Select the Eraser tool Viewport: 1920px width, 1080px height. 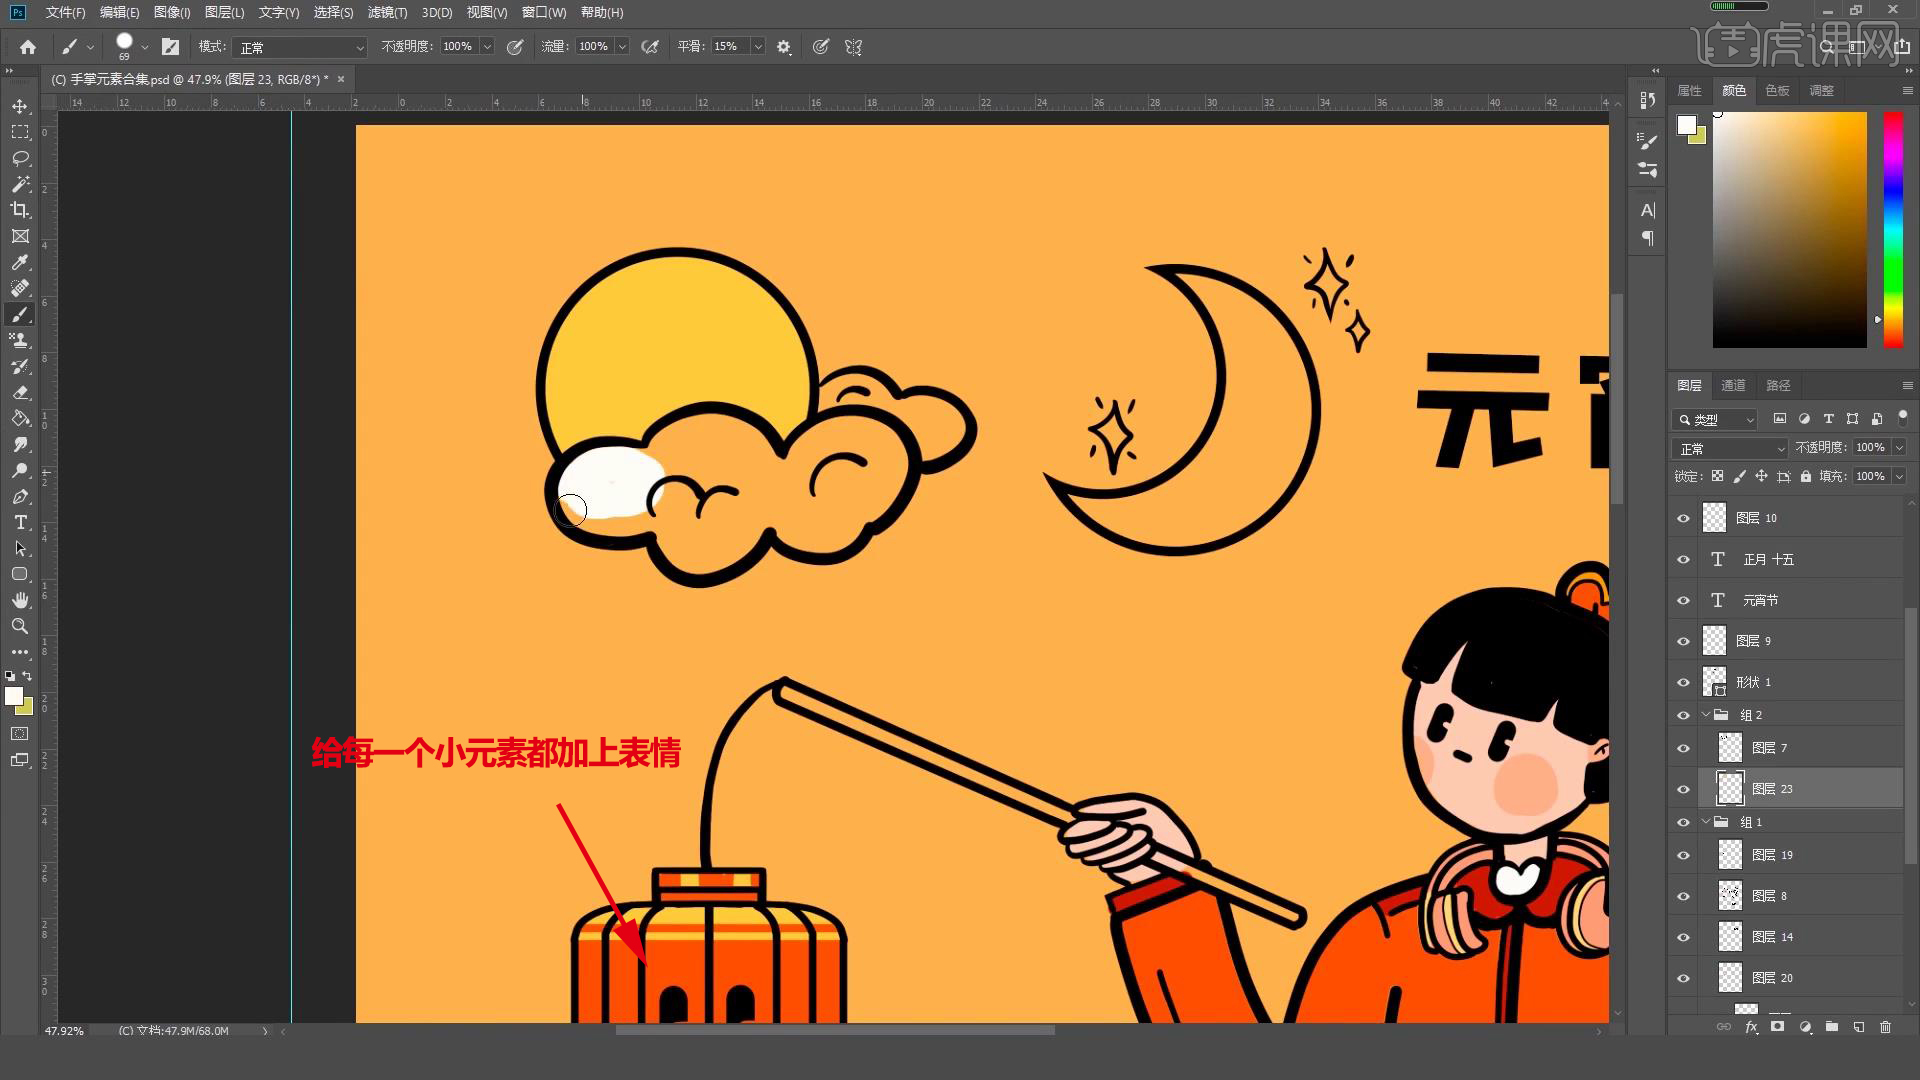(20, 392)
